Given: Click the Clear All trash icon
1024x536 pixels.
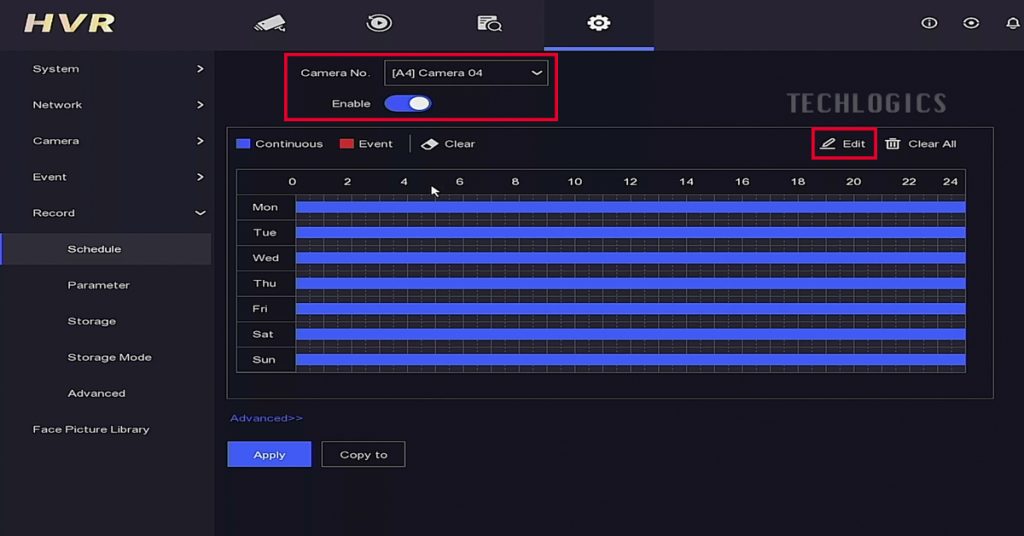Looking at the screenshot, I should point(893,144).
